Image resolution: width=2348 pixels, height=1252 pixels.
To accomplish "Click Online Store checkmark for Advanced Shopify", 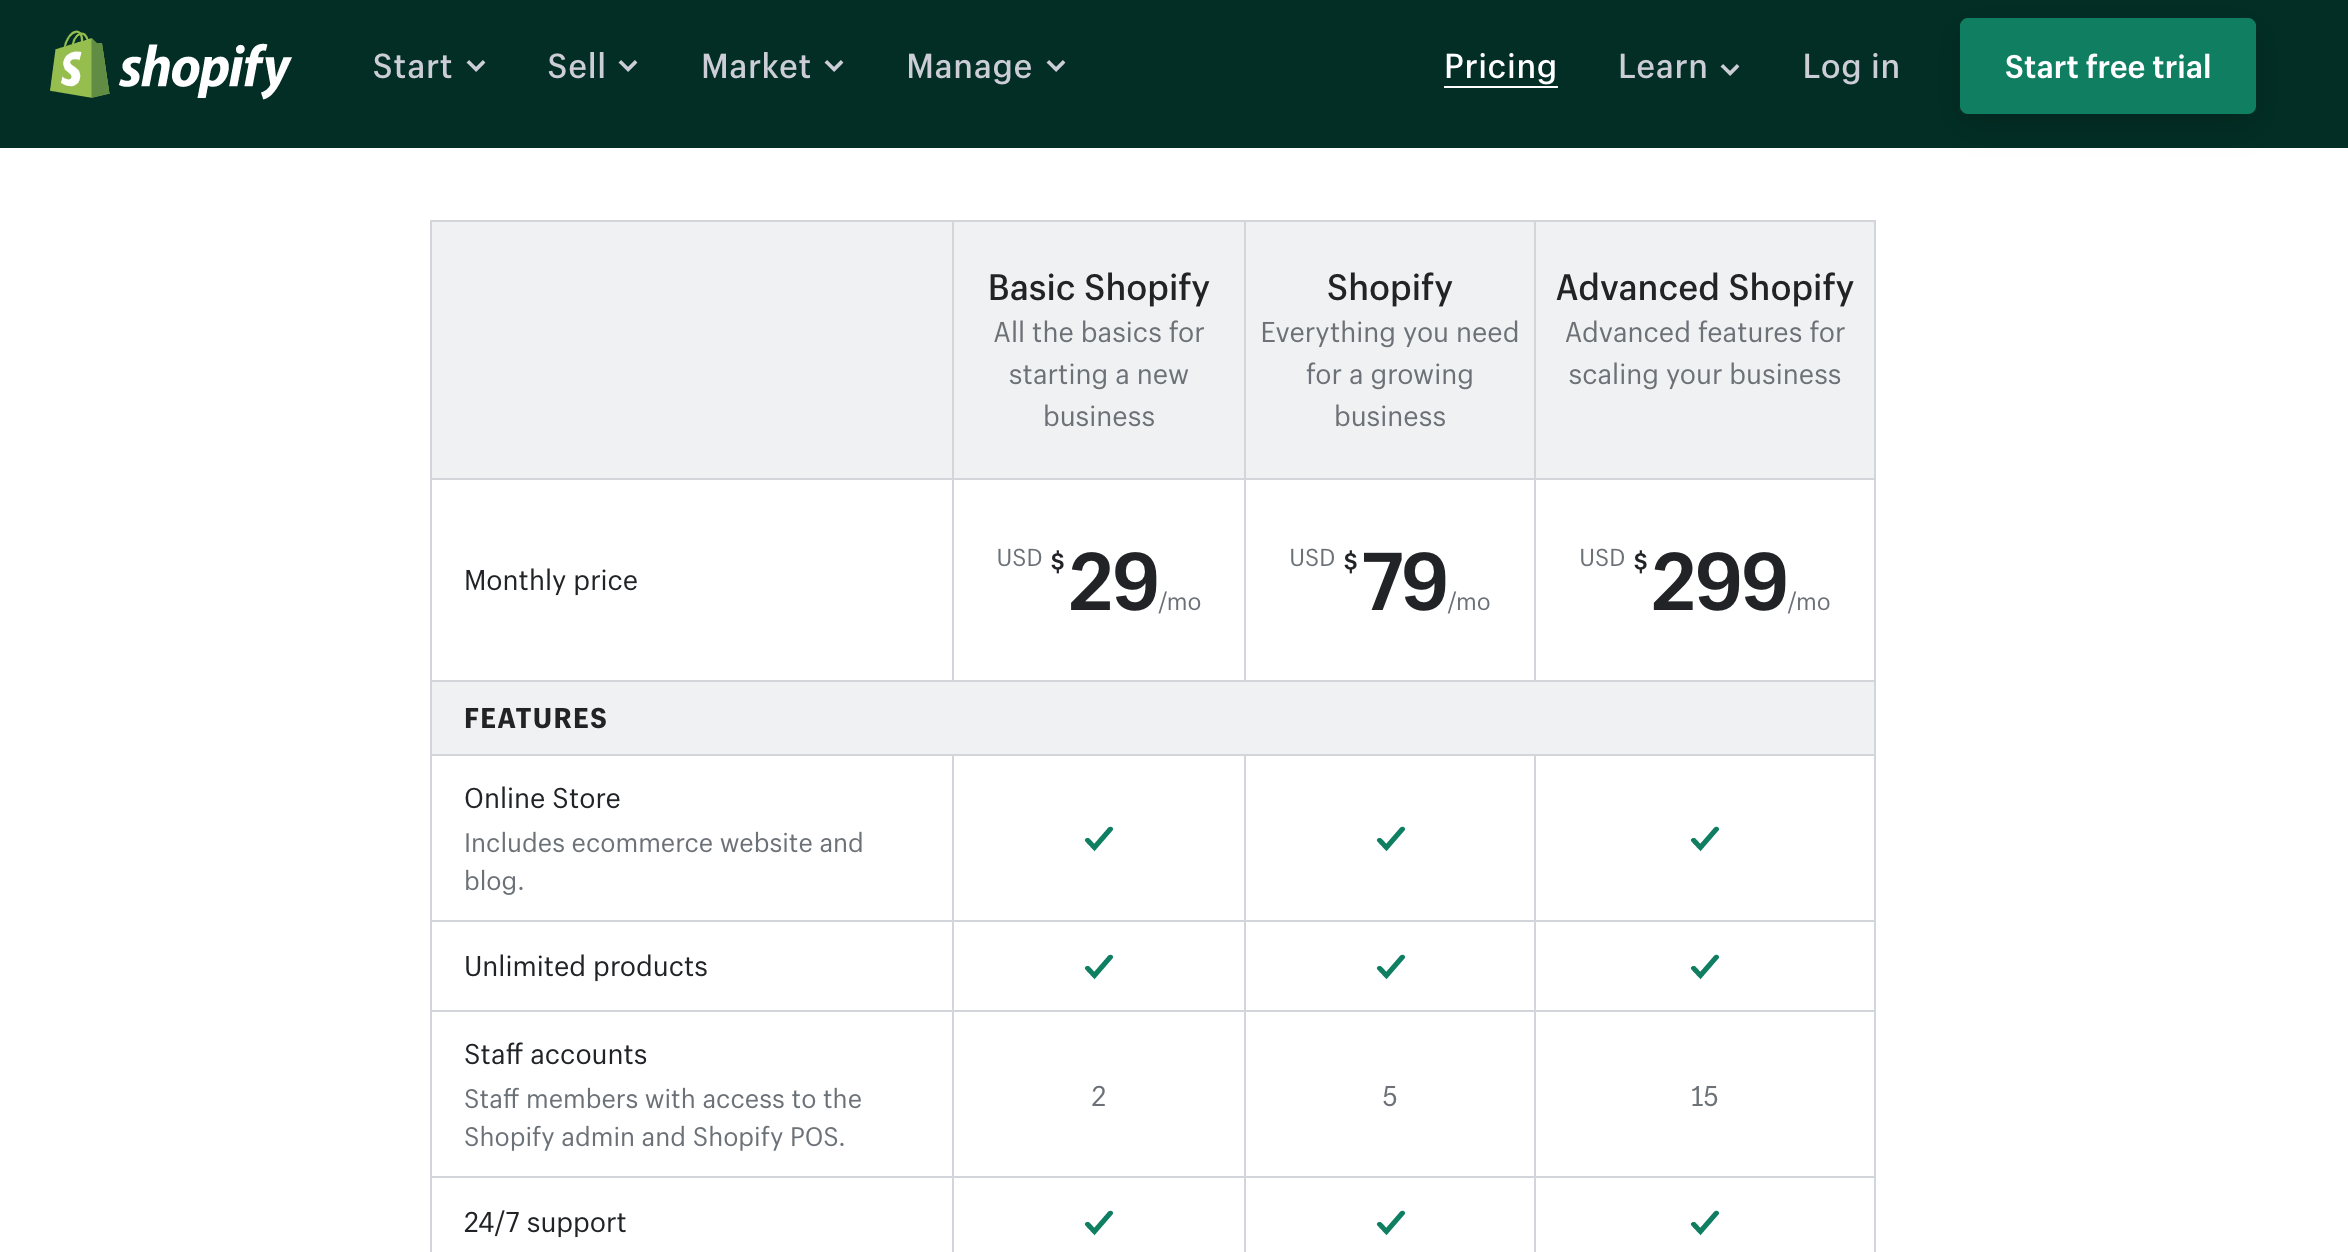I will (1704, 838).
